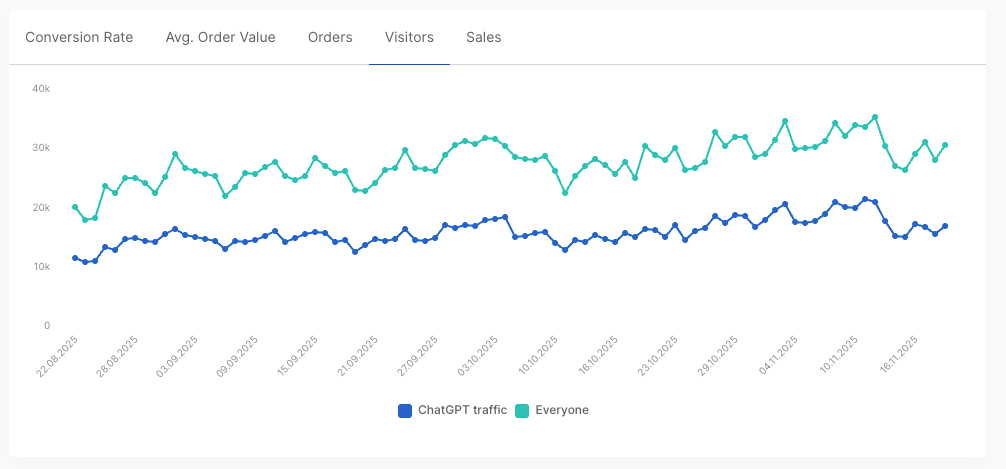Click the teal Everyone legend swatch
Viewport: 1006px width, 469px height.
522,410
